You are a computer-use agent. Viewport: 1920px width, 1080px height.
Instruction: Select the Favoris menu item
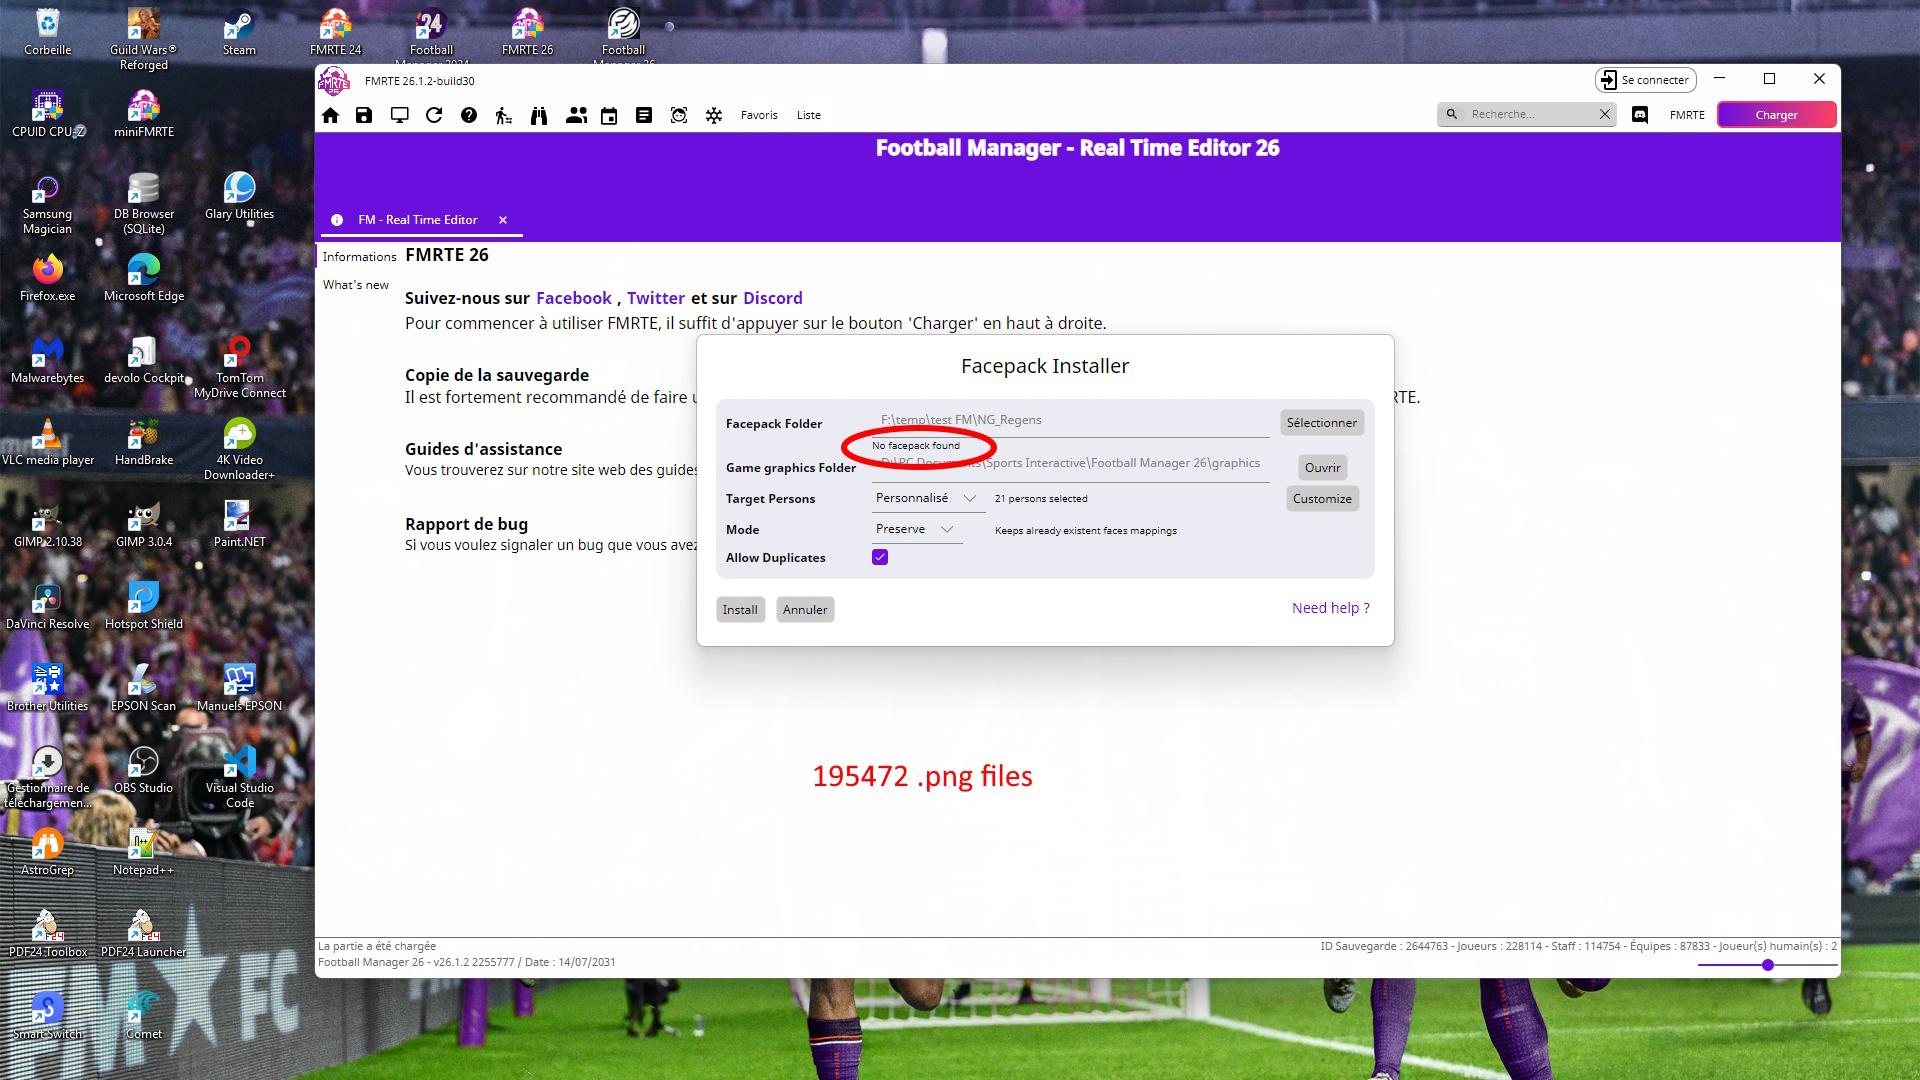758,115
